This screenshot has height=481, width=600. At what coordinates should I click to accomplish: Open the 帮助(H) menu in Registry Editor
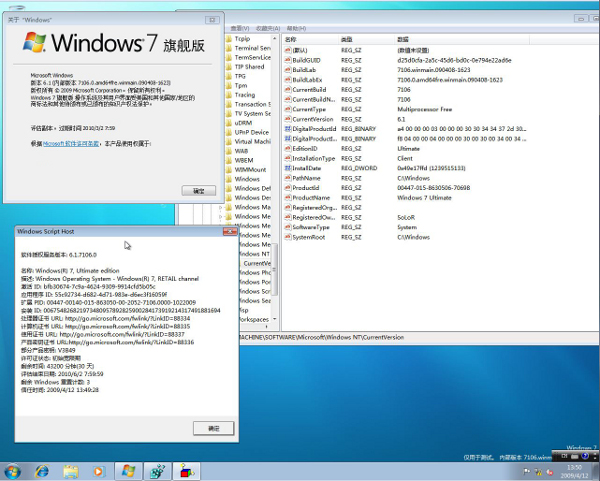tap(296, 28)
